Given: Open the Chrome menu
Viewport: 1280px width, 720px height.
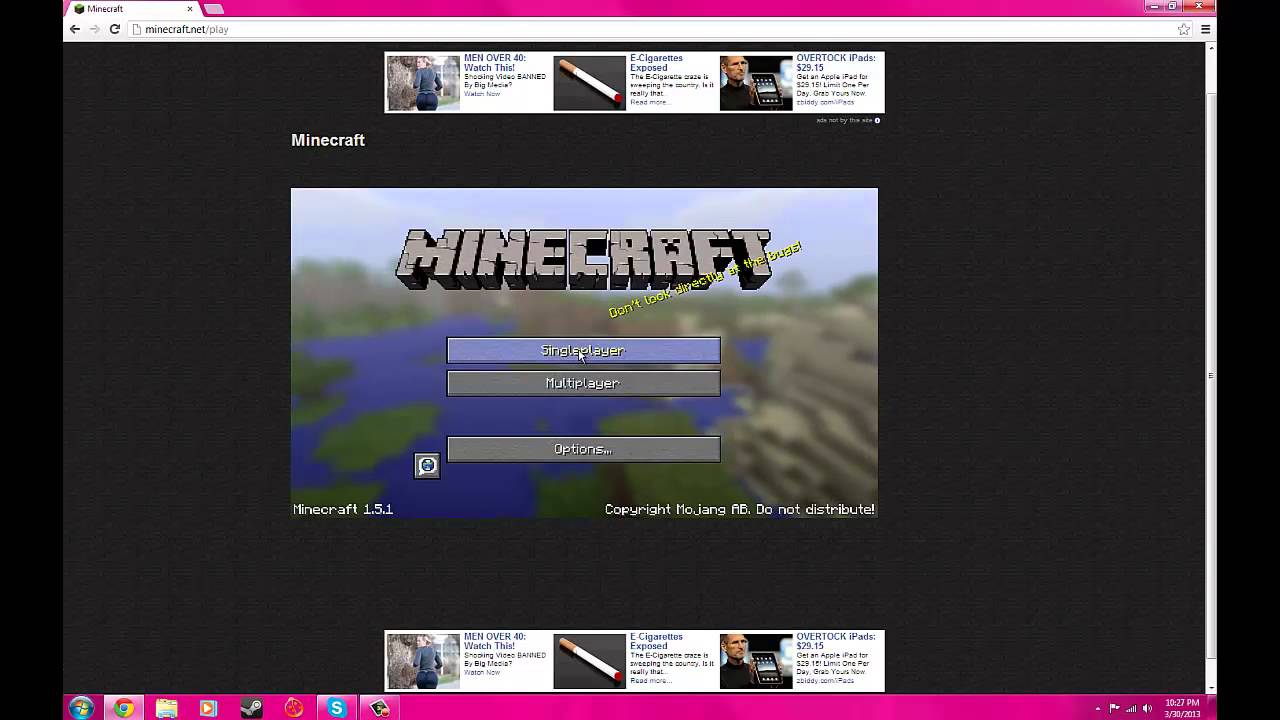Looking at the screenshot, I should tap(1206, 29).
